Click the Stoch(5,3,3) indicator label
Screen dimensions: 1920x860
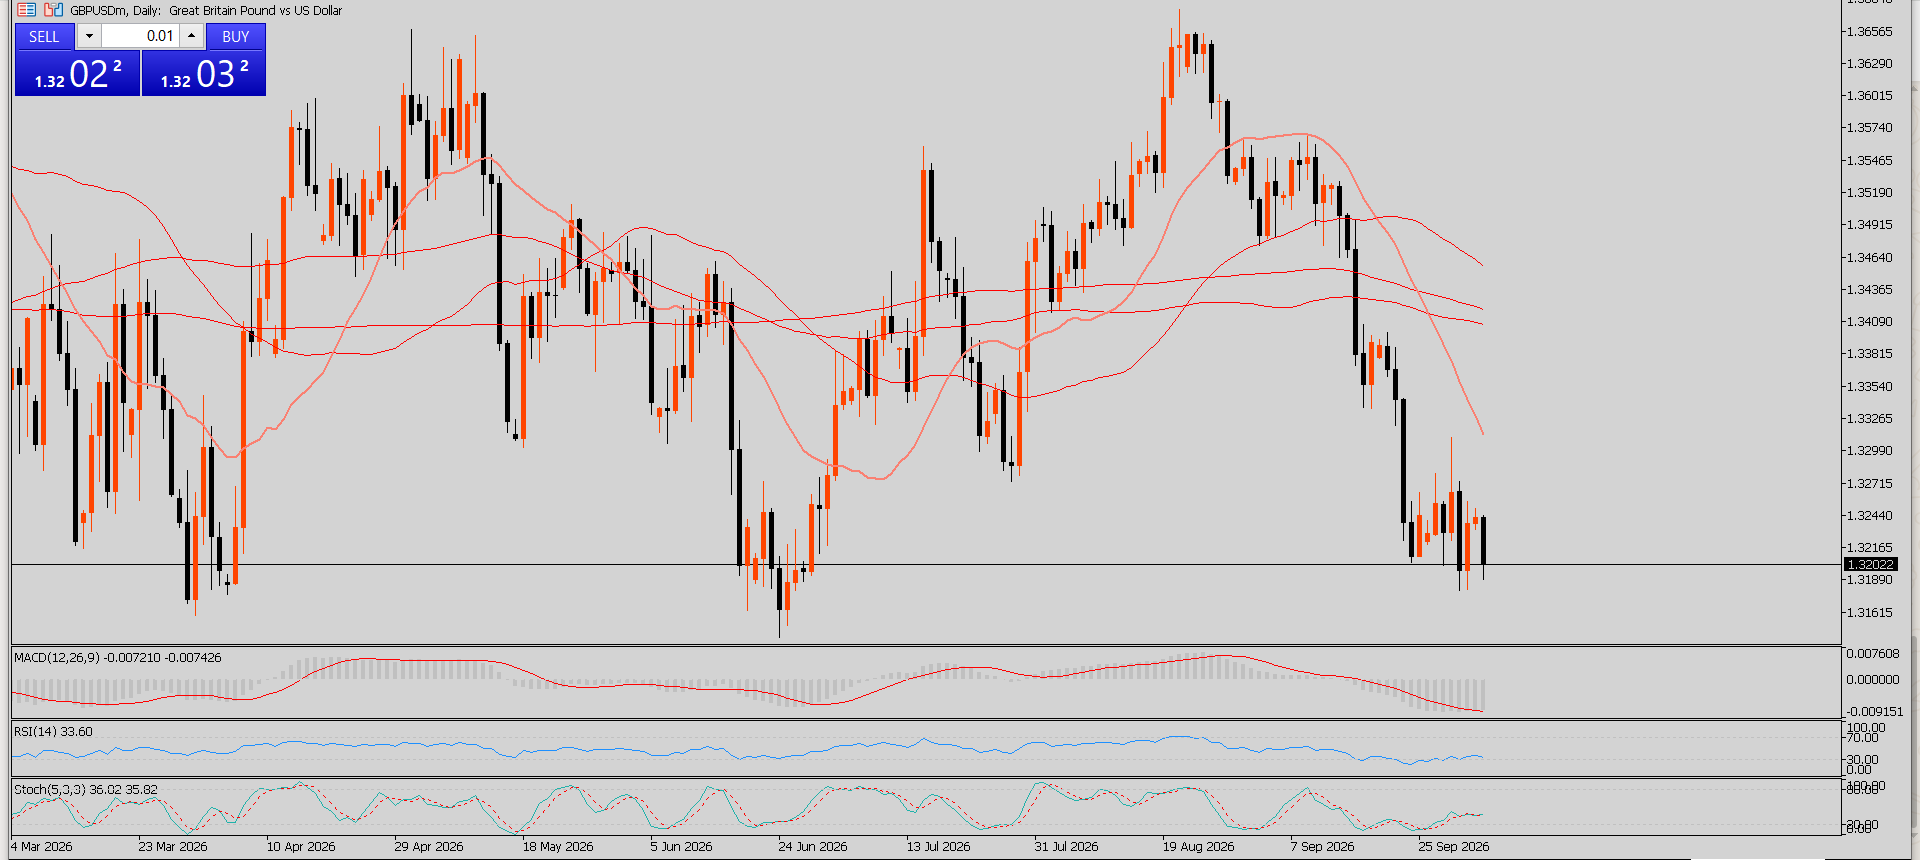[x=86, y=789]
